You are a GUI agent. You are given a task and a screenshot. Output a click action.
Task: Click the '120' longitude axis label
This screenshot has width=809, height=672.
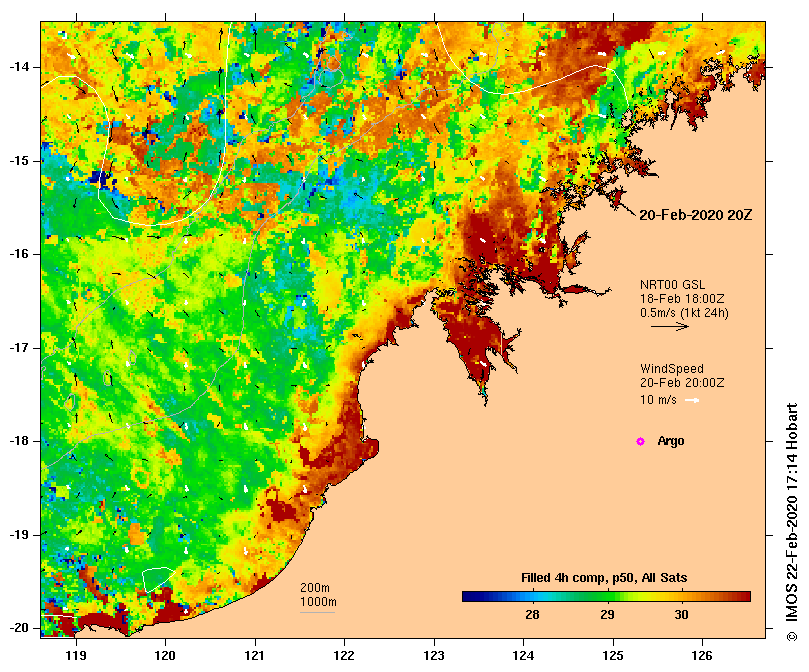tap(165, 655)
